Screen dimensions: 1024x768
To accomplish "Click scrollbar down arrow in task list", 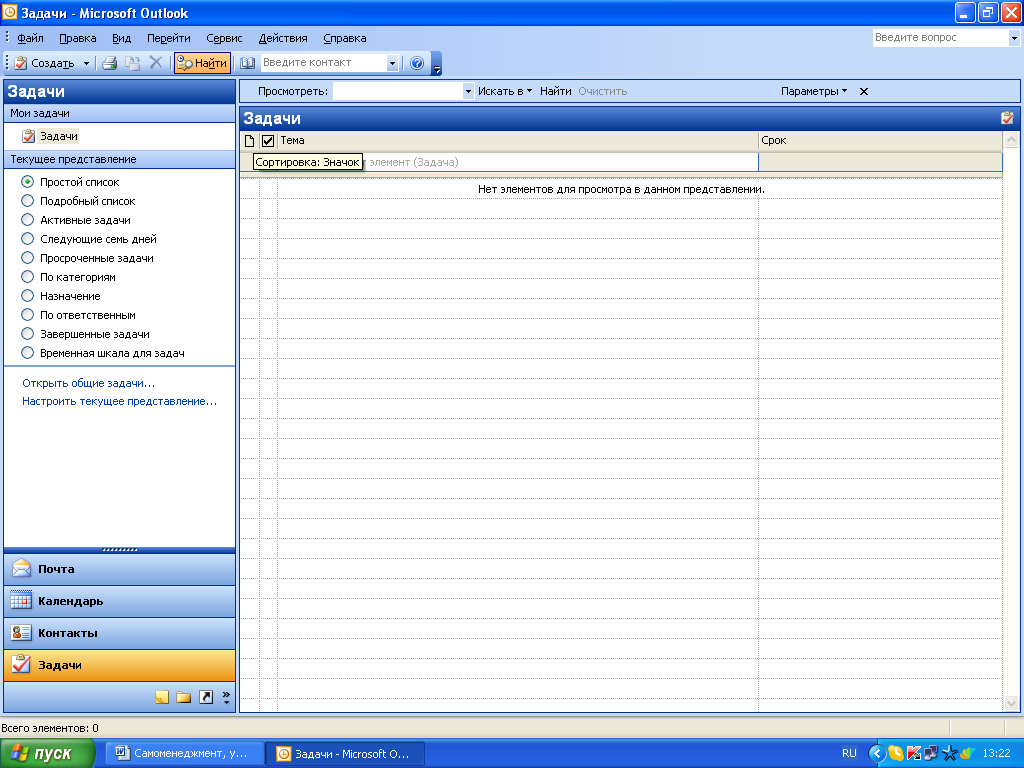I will pyautogui.click(x=1012, y=703).
